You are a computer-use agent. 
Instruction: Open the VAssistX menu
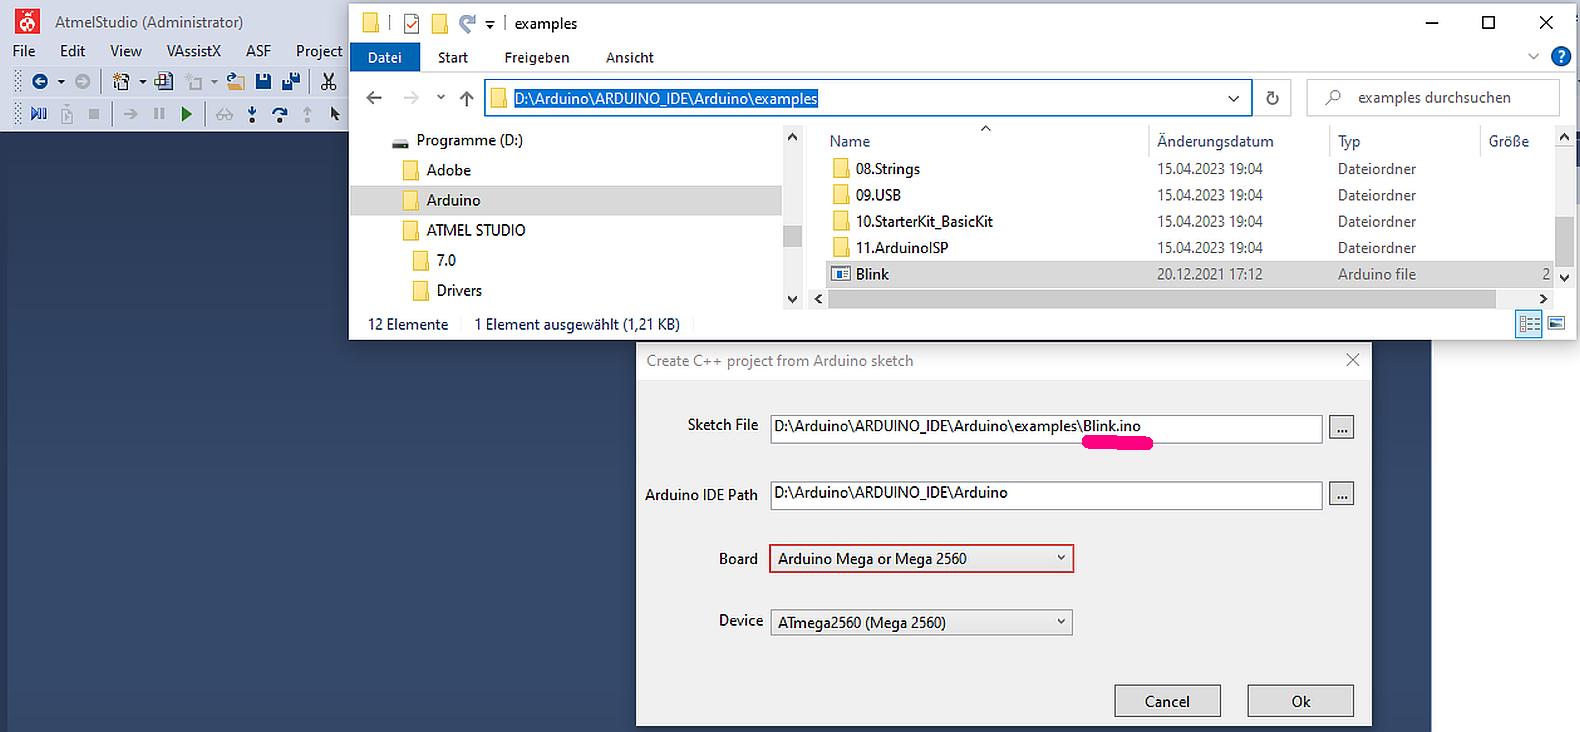coord(194,51)
